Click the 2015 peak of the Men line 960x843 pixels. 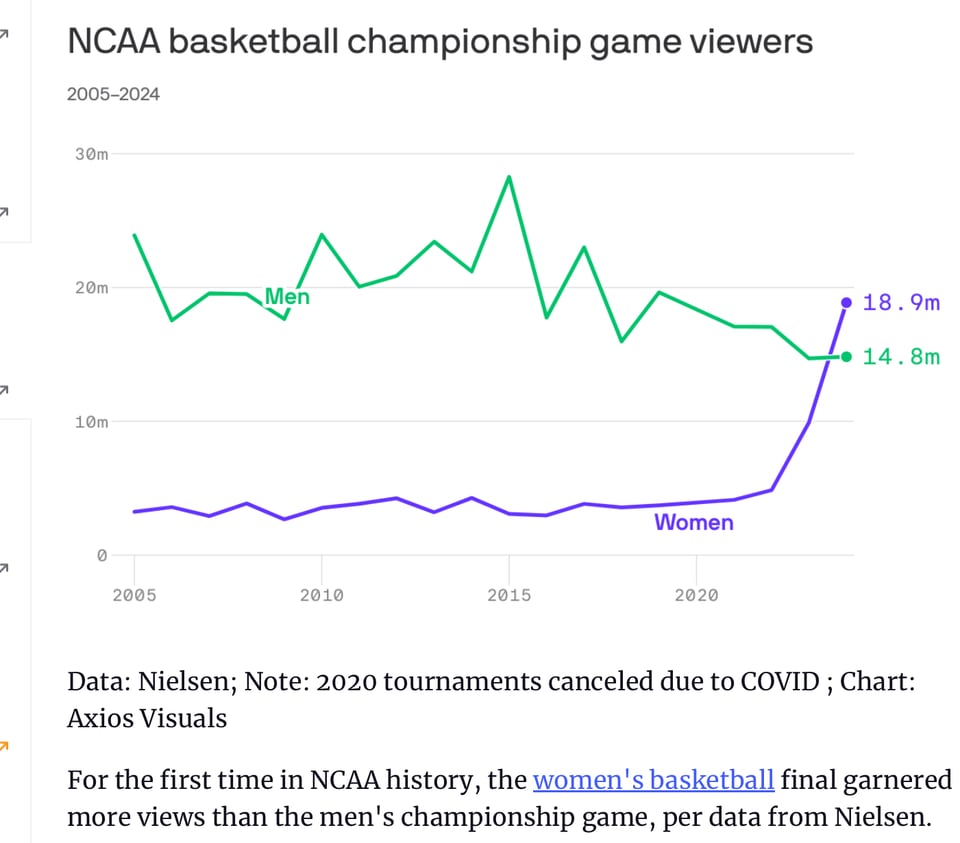coord(509,177)
